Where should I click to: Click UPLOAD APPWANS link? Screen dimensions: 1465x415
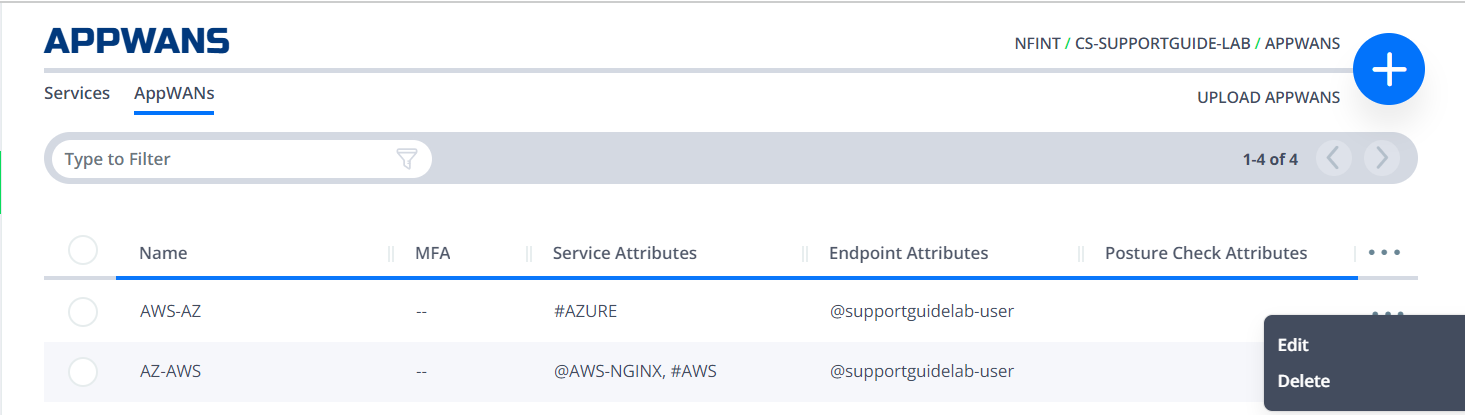coord(1269,98)
